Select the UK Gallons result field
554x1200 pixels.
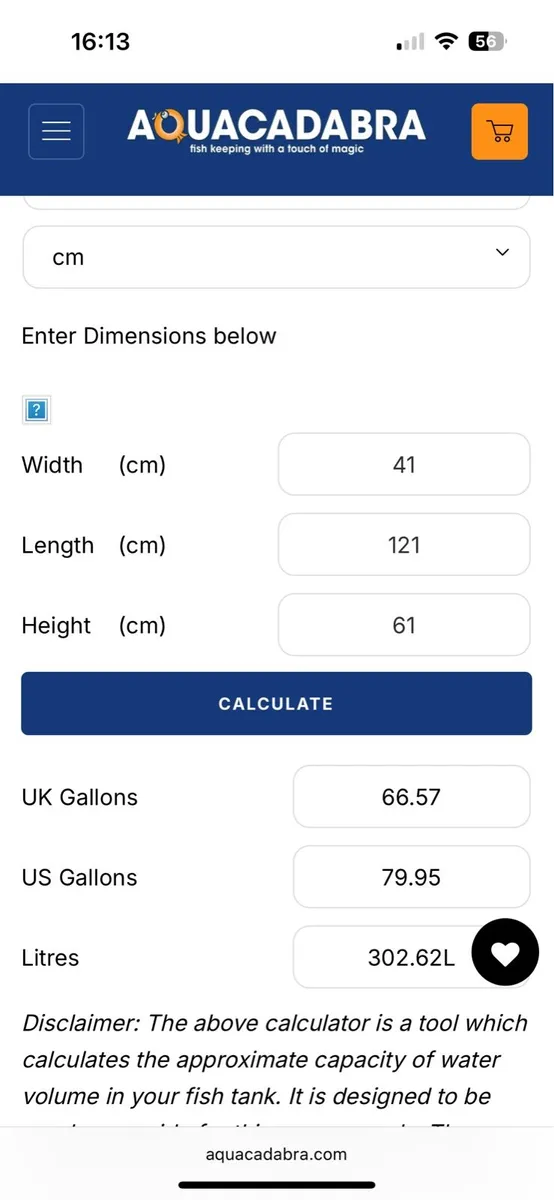411,797
